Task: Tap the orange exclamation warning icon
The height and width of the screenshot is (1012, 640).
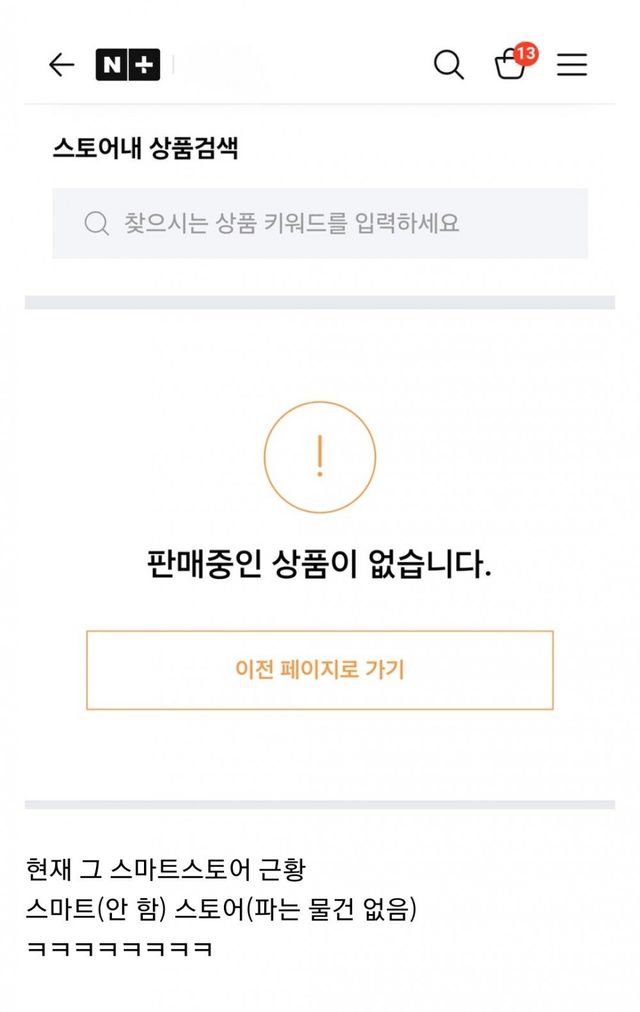Action: [320, 457]
